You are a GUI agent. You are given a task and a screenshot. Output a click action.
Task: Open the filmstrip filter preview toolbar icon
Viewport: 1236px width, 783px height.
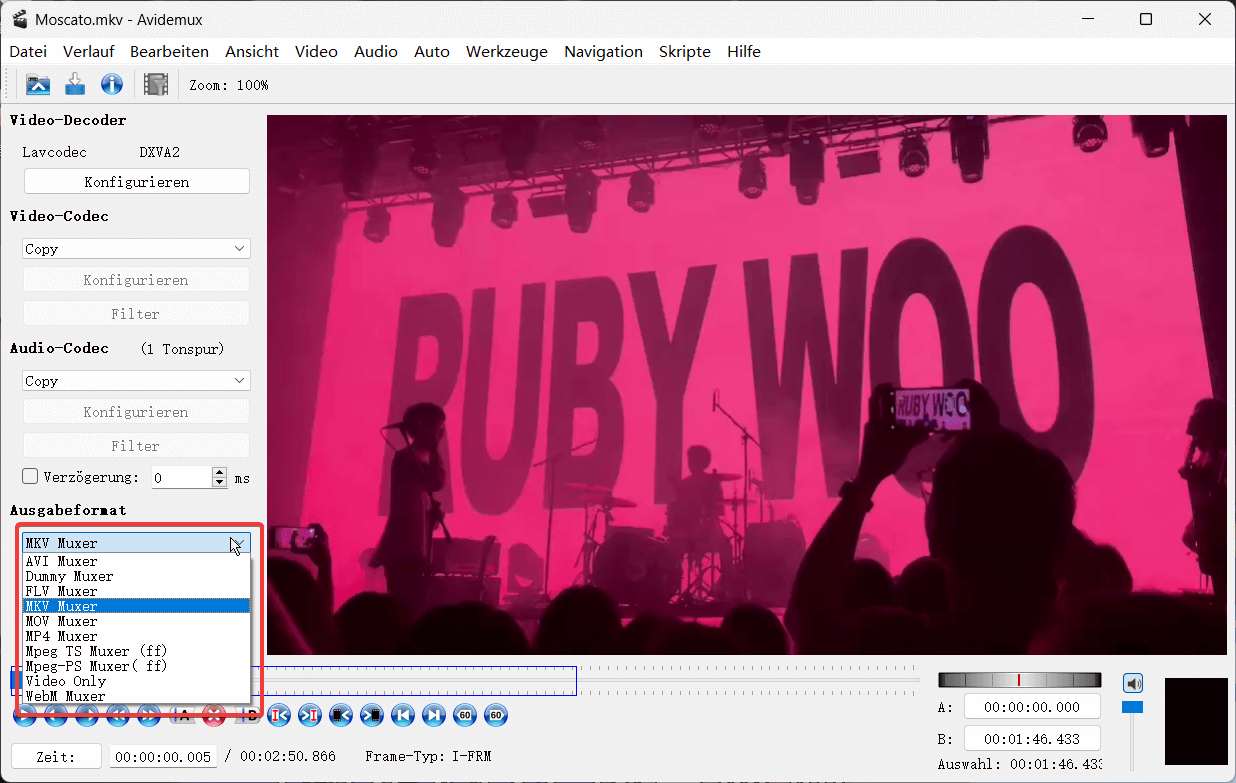pyautogui.click(x=156, y=85)
